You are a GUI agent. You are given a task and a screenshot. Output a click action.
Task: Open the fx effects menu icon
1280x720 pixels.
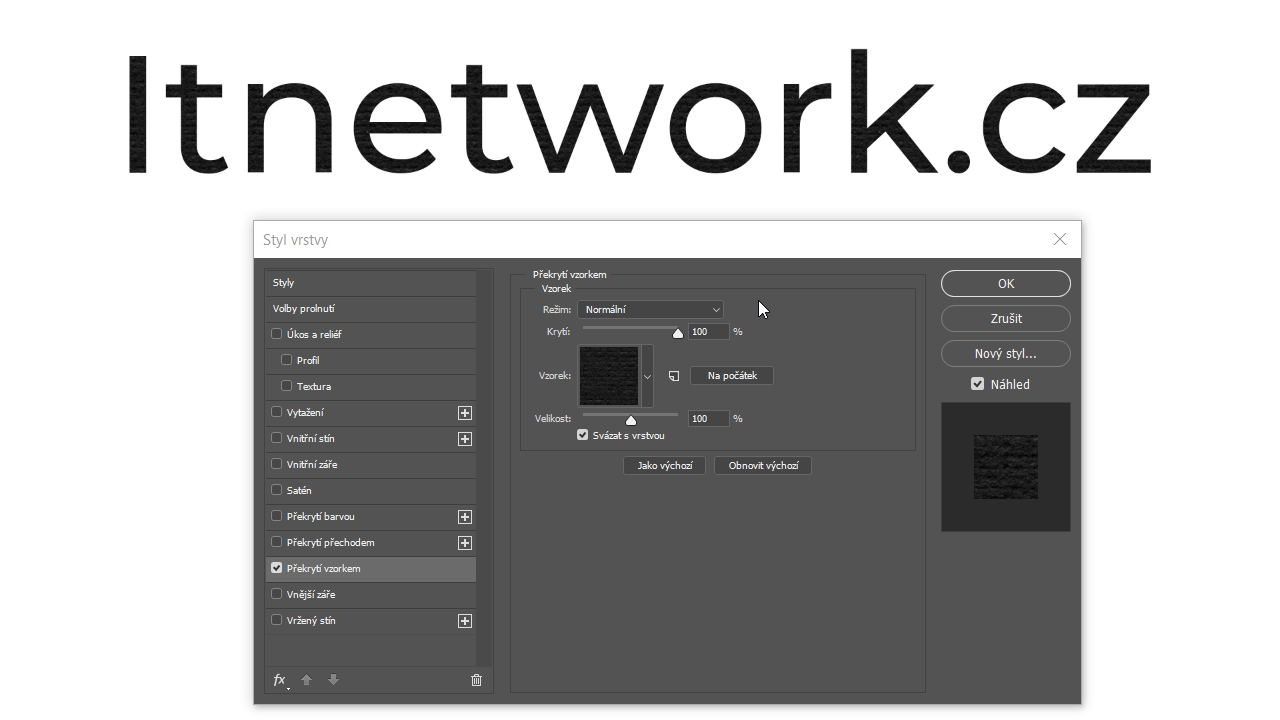[280, 680]
